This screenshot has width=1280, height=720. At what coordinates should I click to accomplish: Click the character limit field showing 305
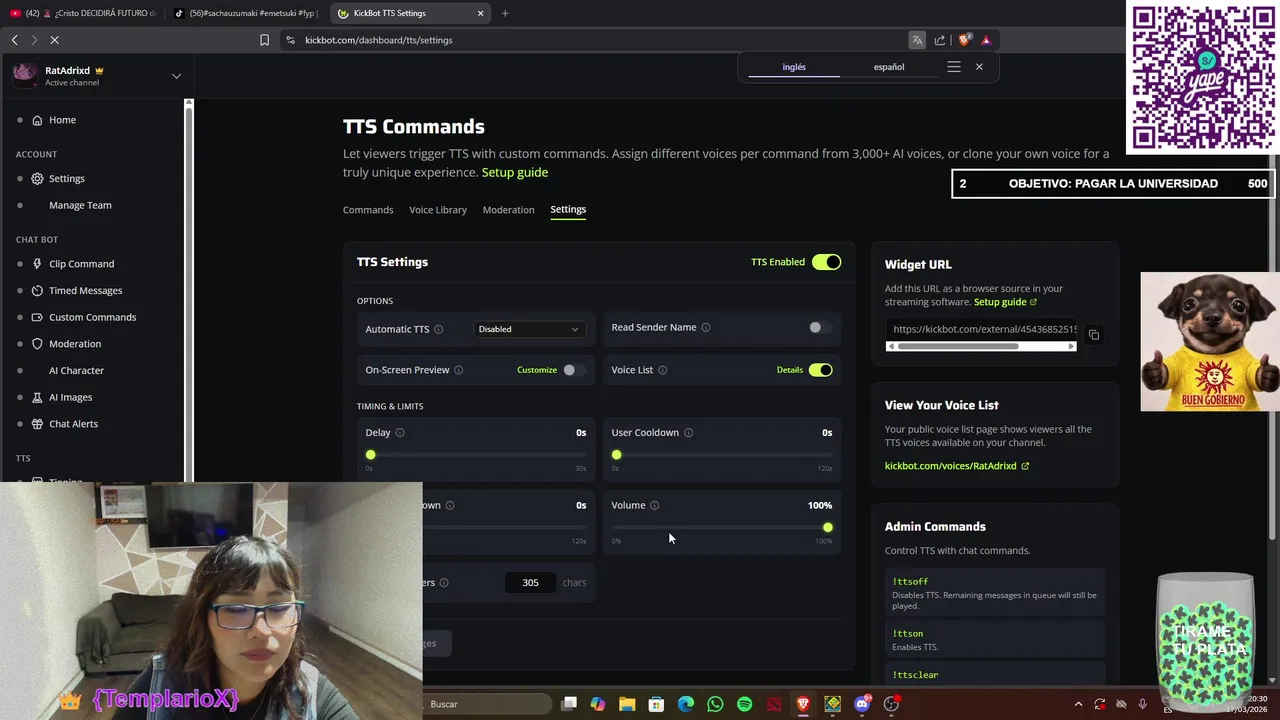coord(530,582)
